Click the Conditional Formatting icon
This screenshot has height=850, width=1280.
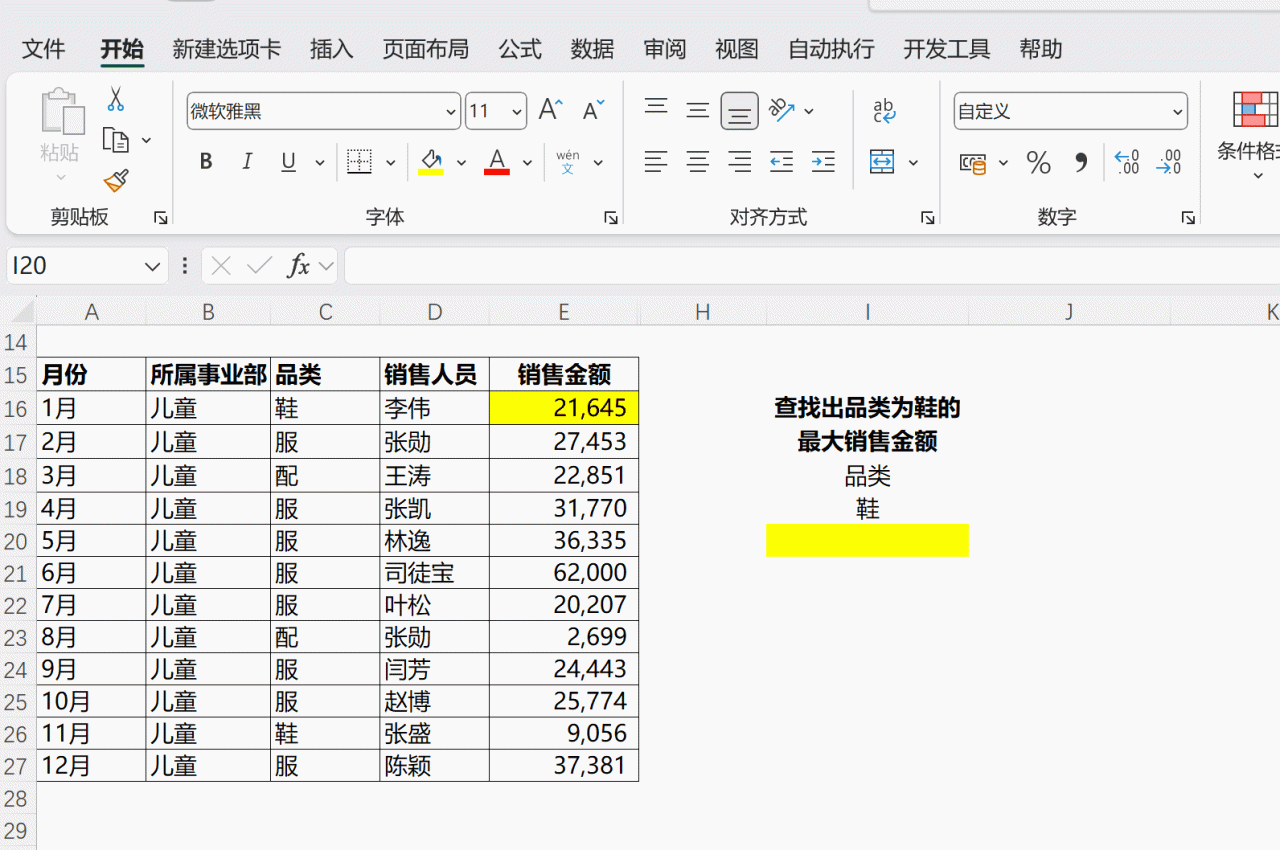point(1254,109)
